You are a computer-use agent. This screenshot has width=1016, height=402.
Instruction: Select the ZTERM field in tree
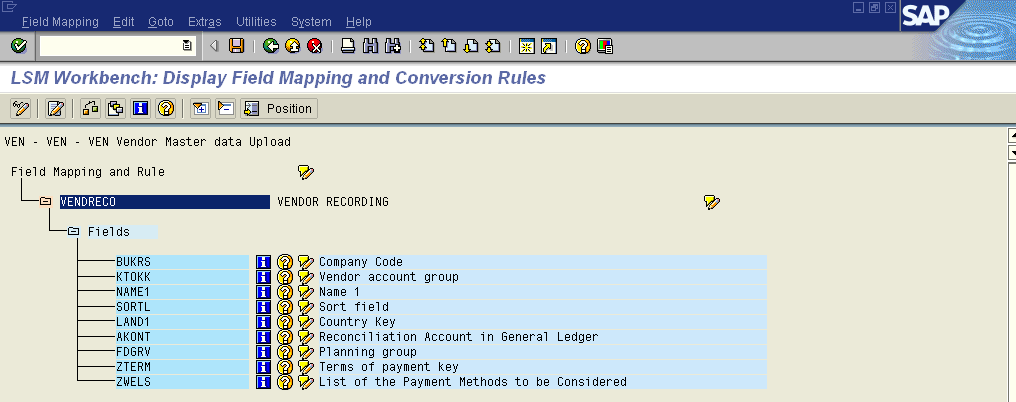tap(133, 367)
